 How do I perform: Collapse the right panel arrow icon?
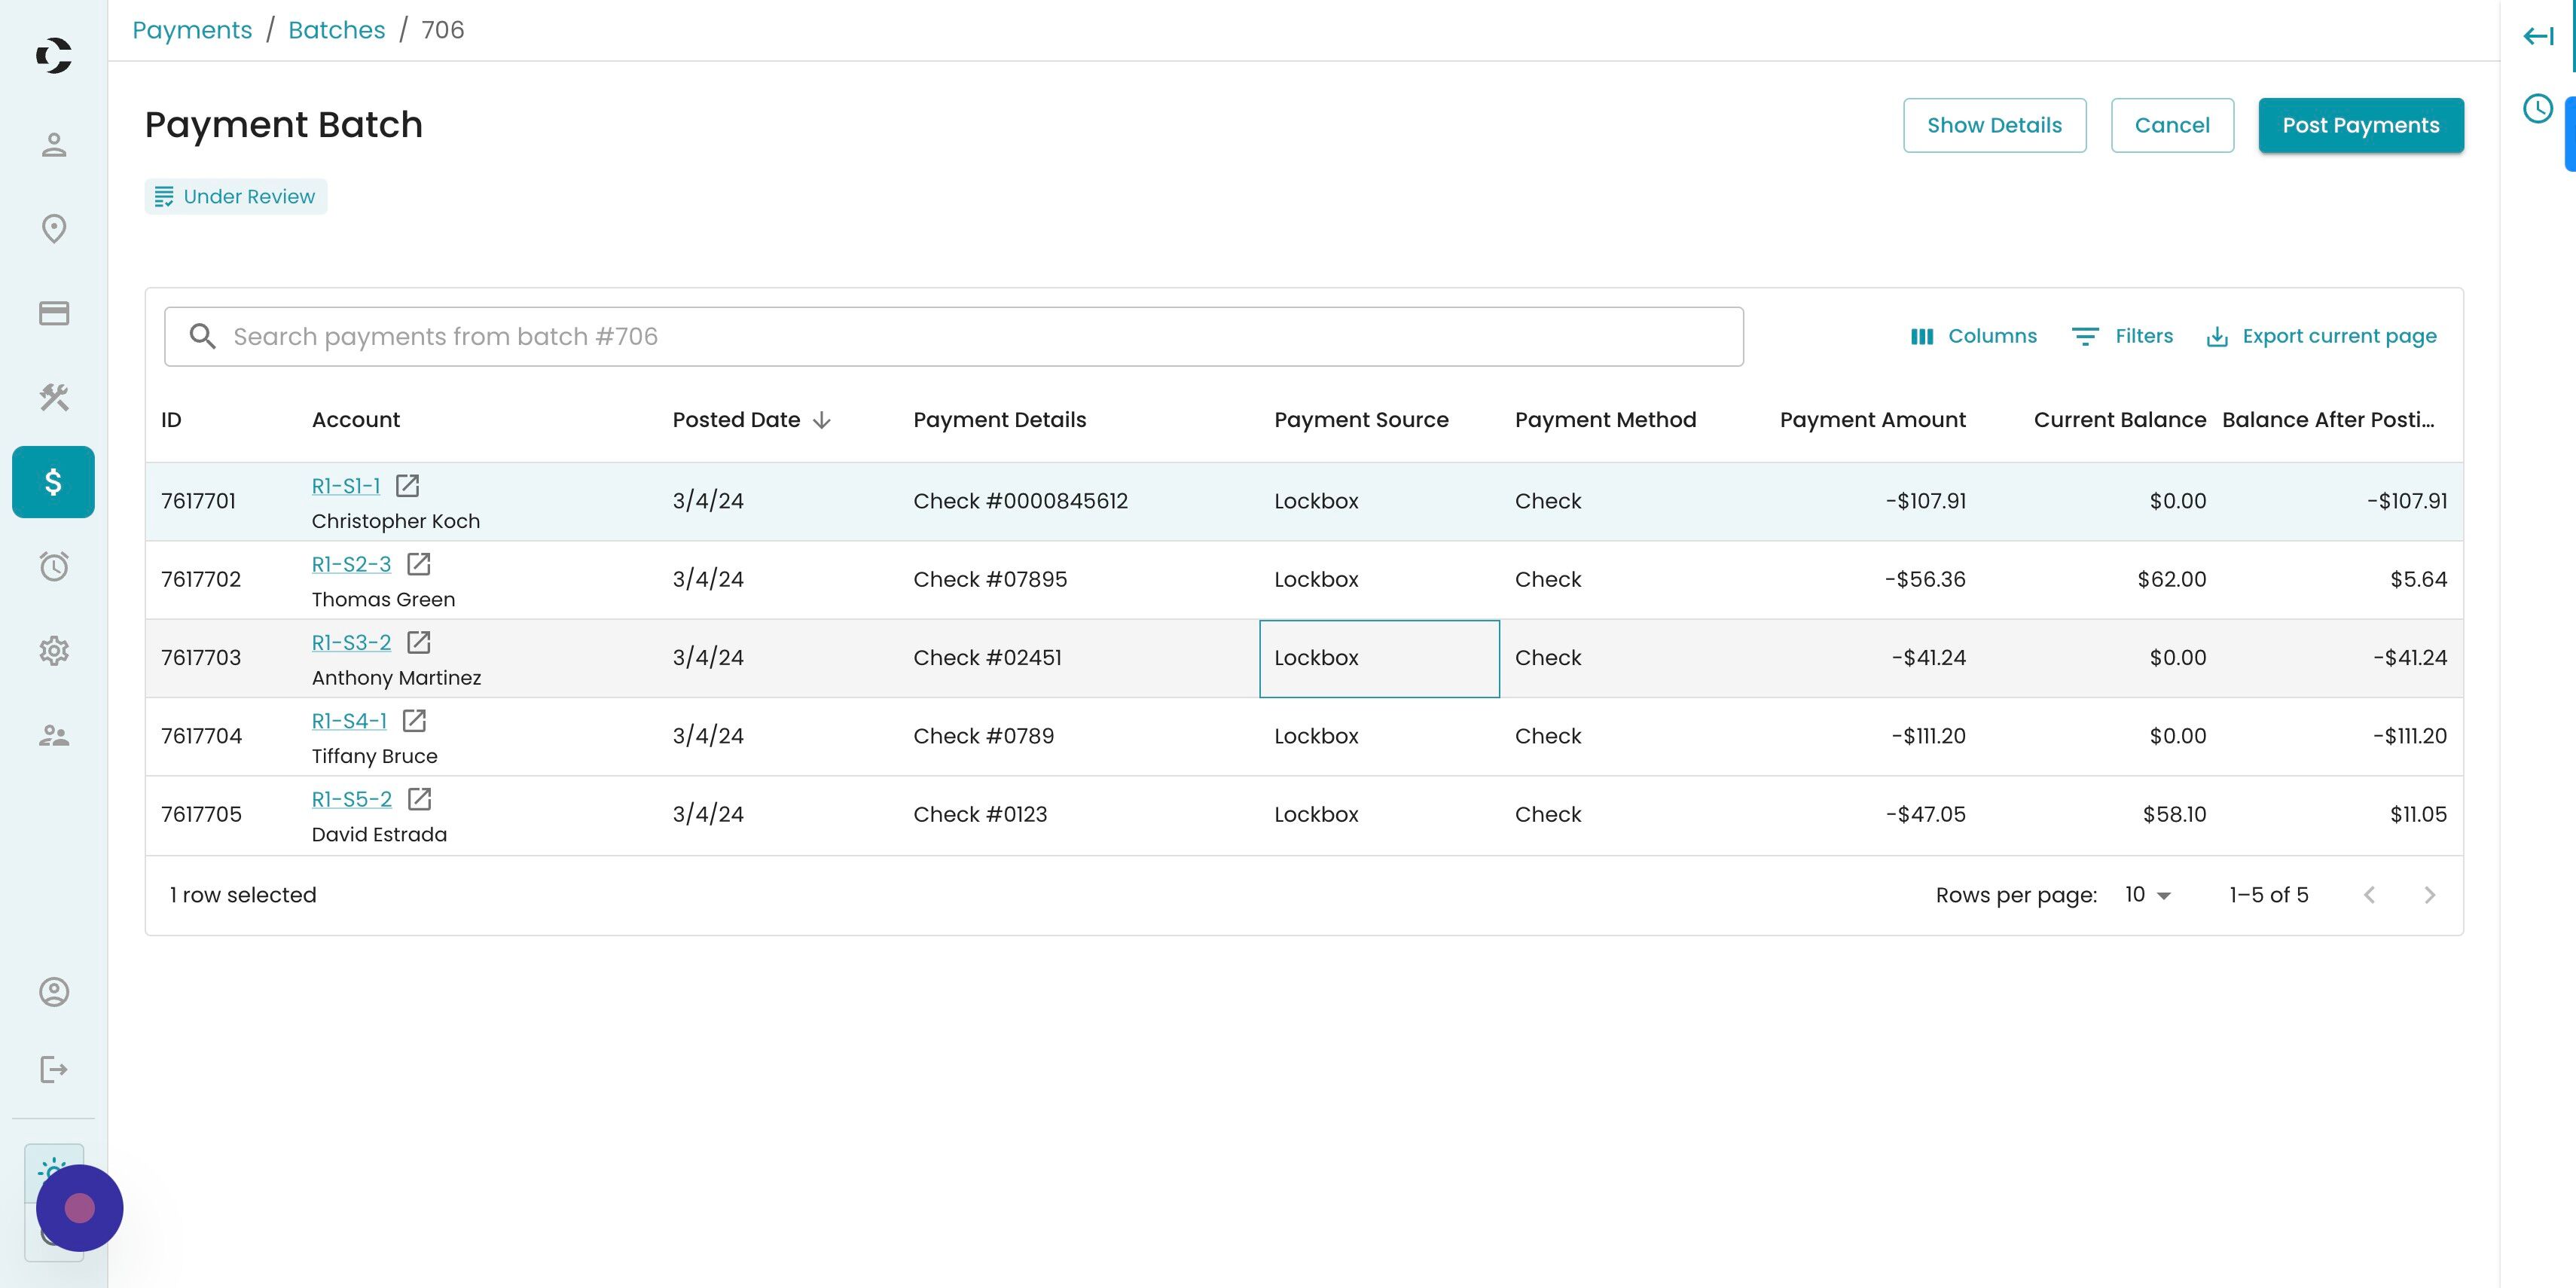point(2537,37)
